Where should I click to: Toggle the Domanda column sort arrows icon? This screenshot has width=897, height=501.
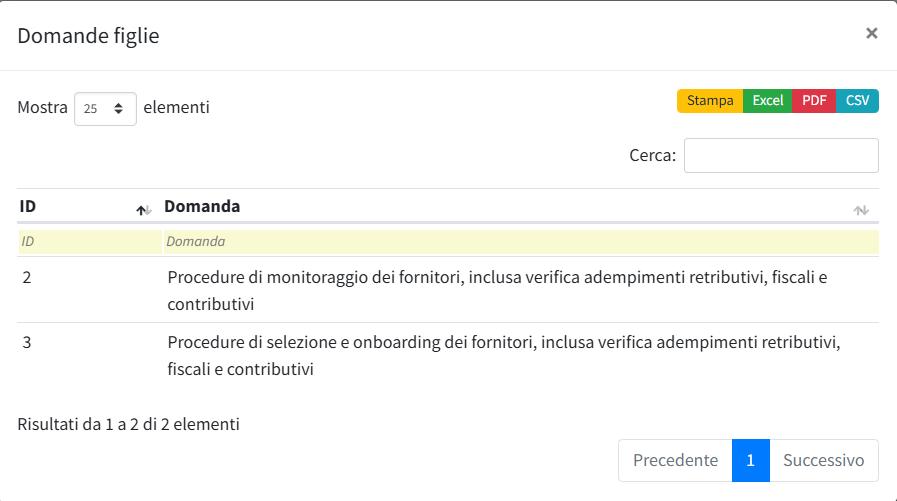tap(860, 209)
